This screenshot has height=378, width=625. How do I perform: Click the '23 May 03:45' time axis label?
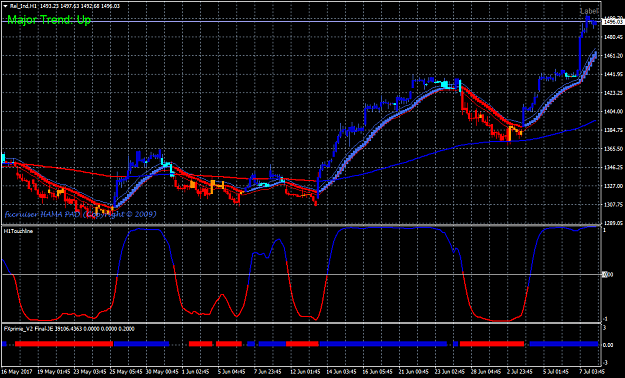tap(90, 371)
